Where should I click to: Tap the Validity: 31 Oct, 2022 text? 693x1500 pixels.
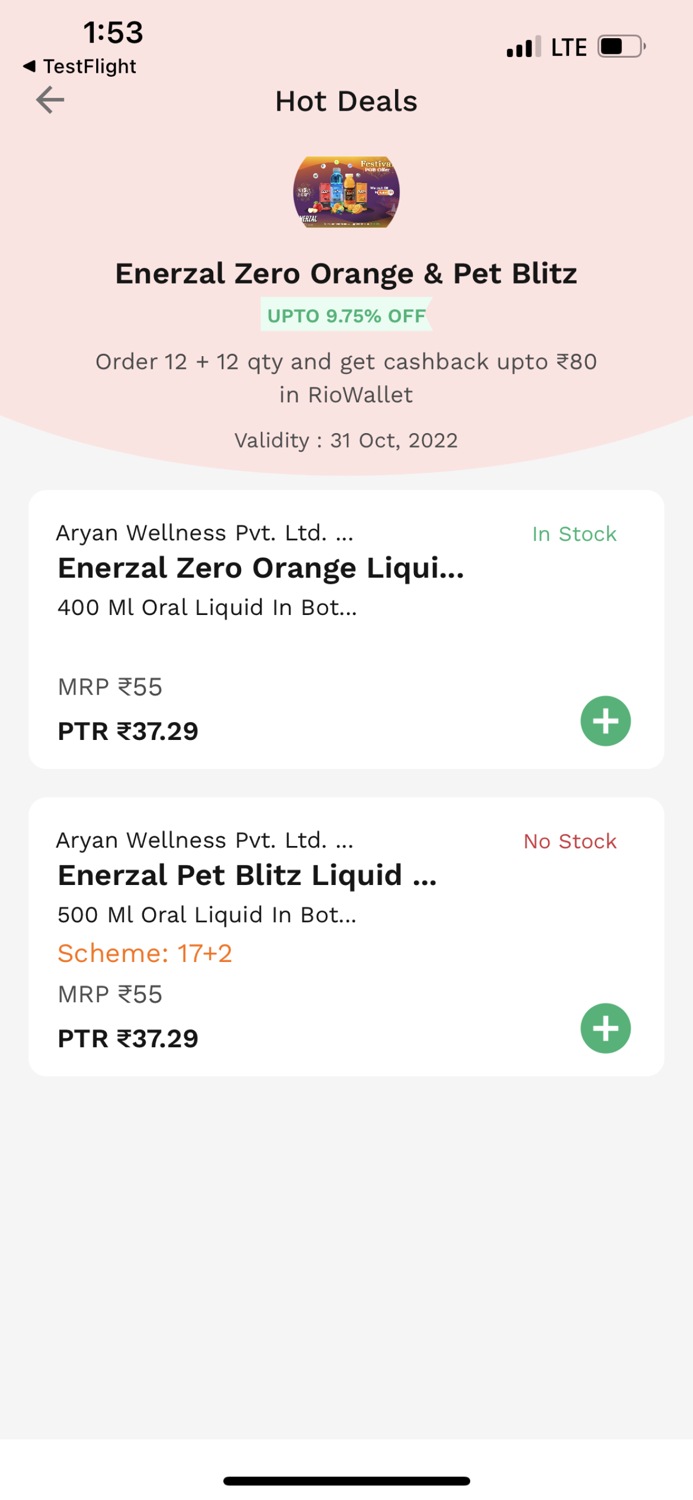tap(346, 440)
